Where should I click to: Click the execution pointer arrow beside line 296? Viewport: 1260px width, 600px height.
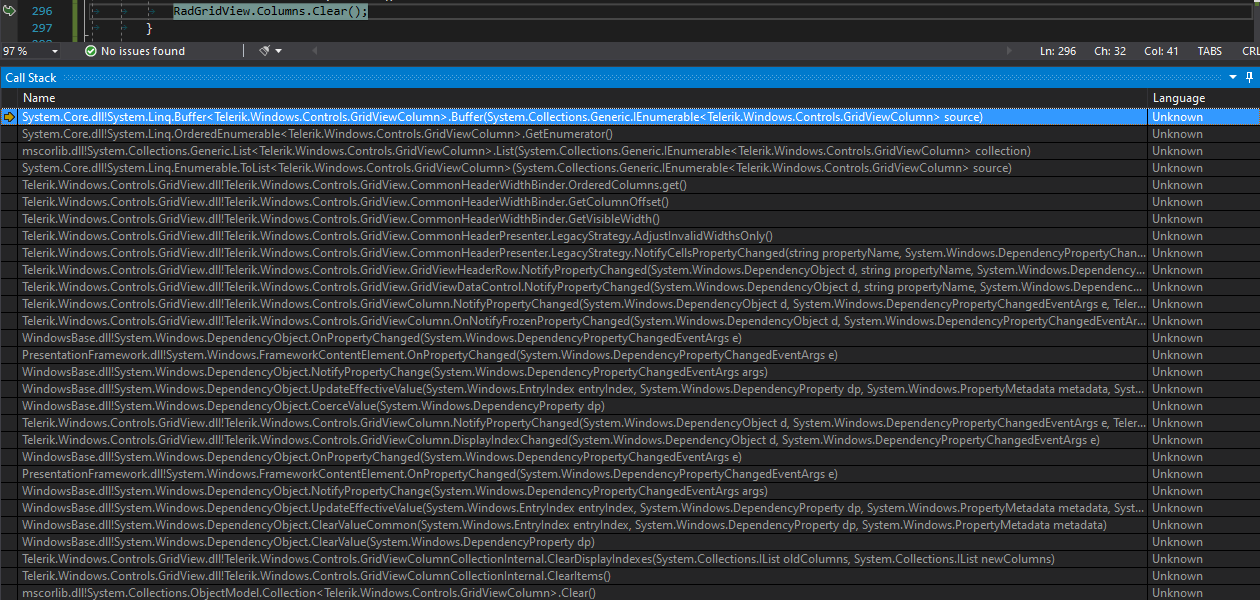[10, 11]
